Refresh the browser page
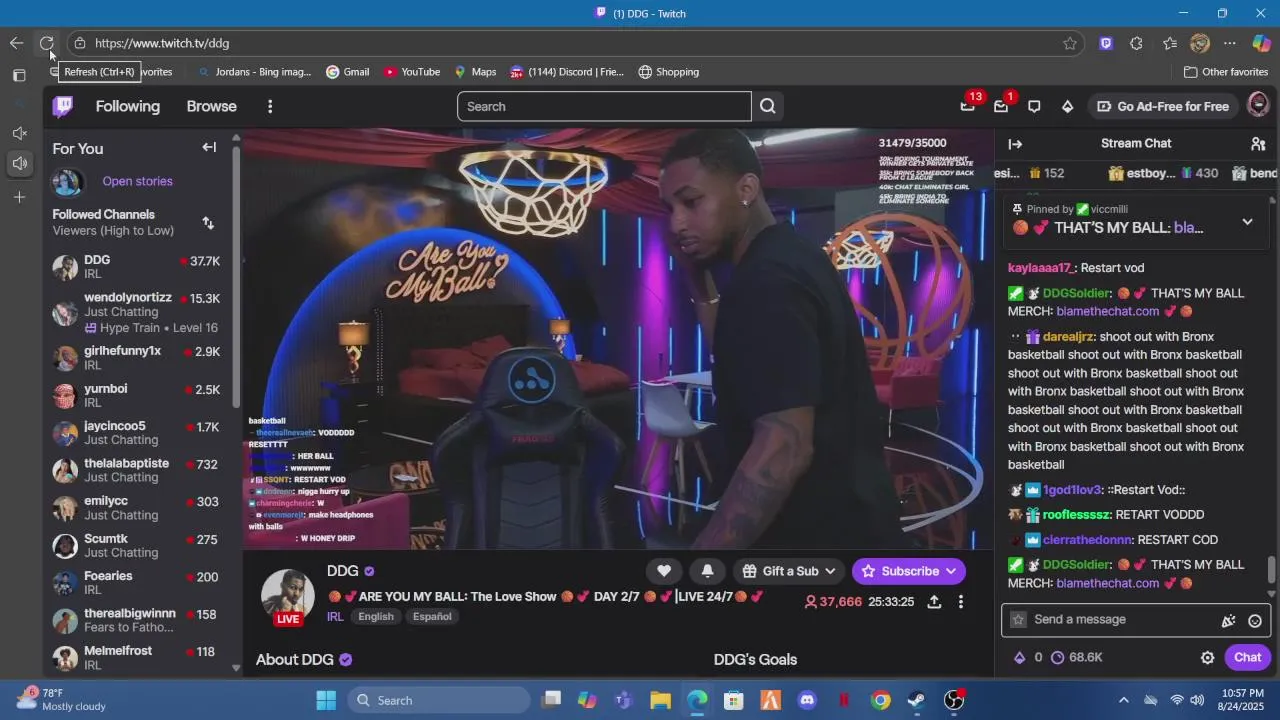 (x=46, y=43)
